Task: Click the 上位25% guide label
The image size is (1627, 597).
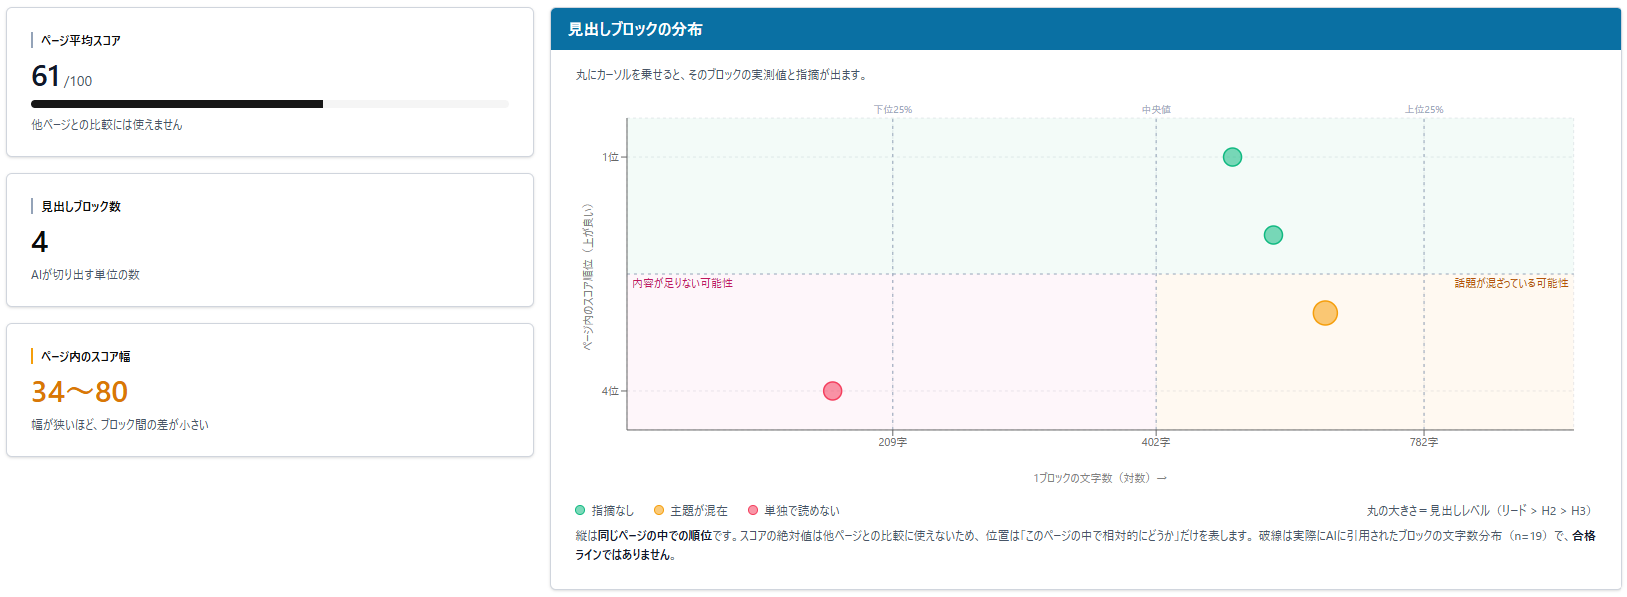Action: (x=1424, y=110)
